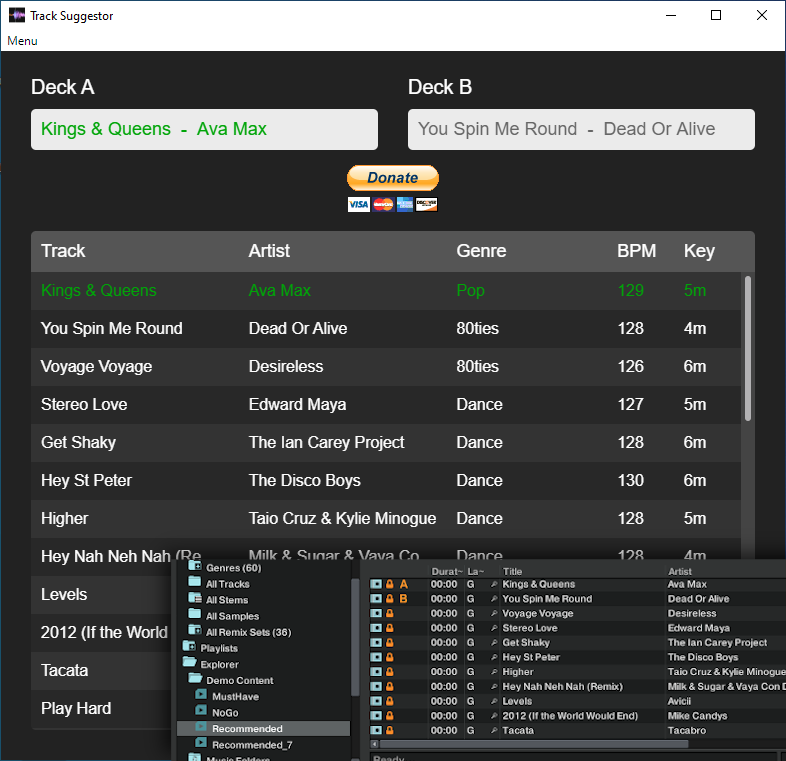Screen dimensions: 786x761
Task: Select Hey St Peter in the suggestions table
Action: point(386,481)
